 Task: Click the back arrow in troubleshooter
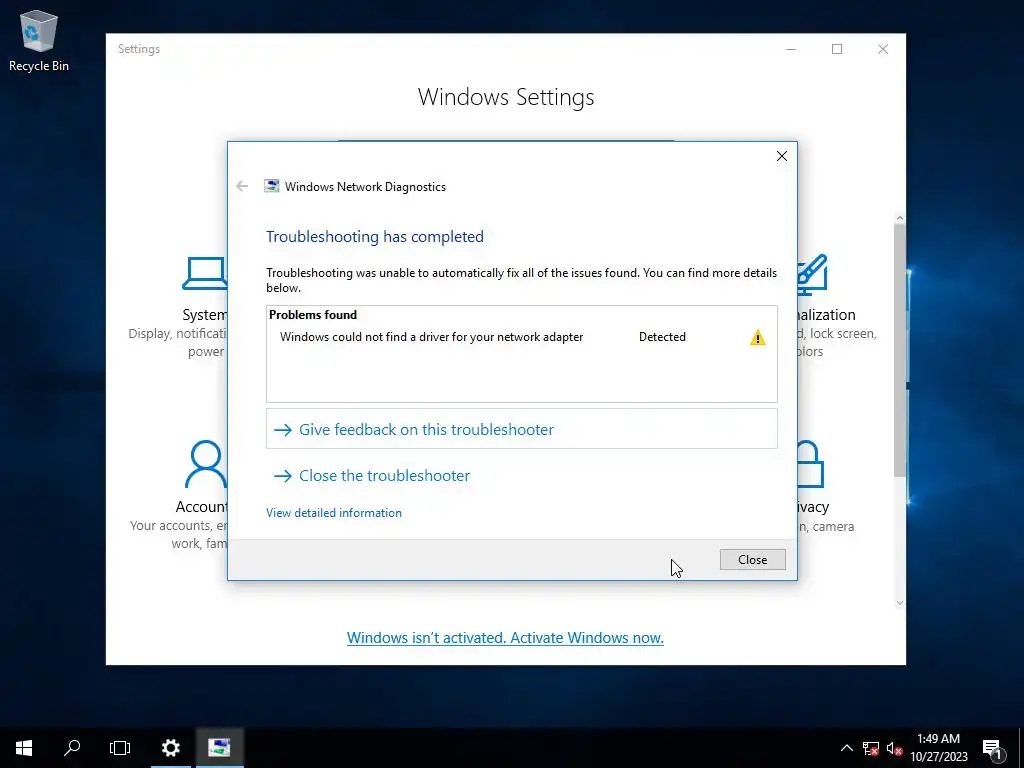242,186
